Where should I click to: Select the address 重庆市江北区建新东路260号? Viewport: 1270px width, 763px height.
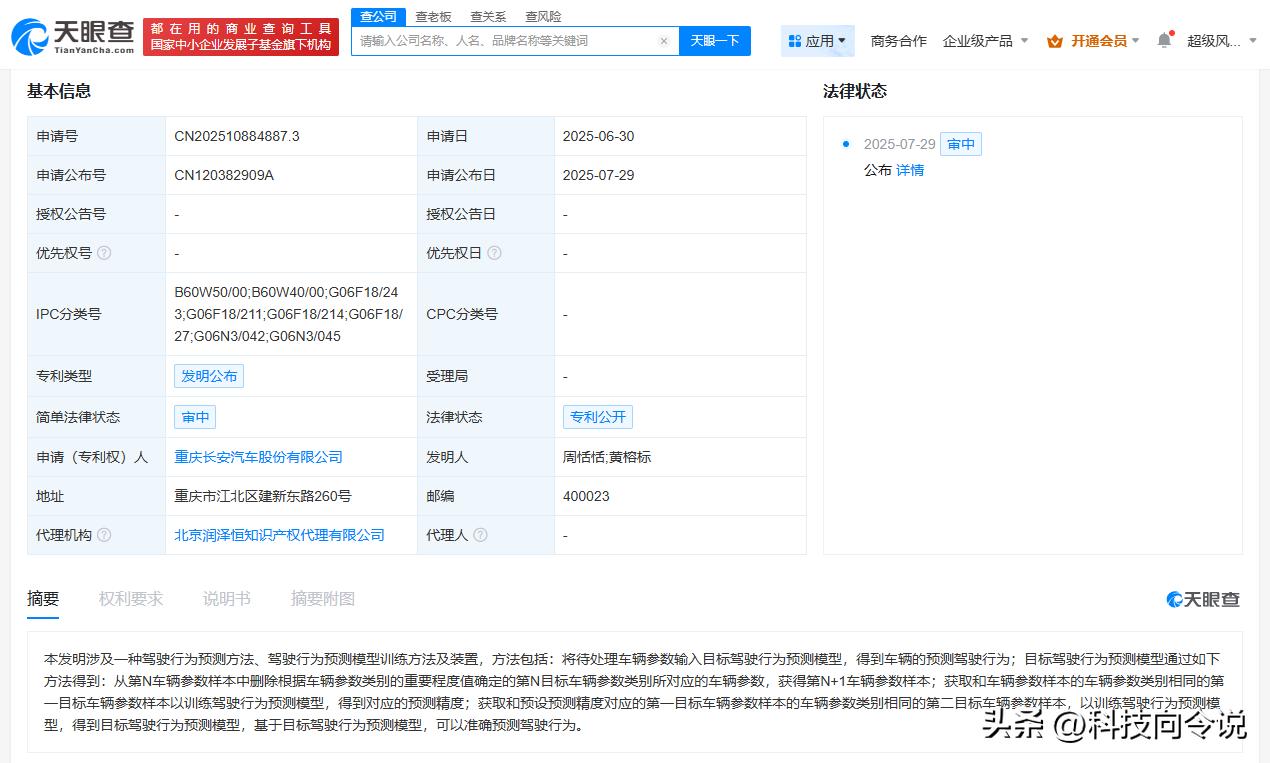[x=263, y=496]
